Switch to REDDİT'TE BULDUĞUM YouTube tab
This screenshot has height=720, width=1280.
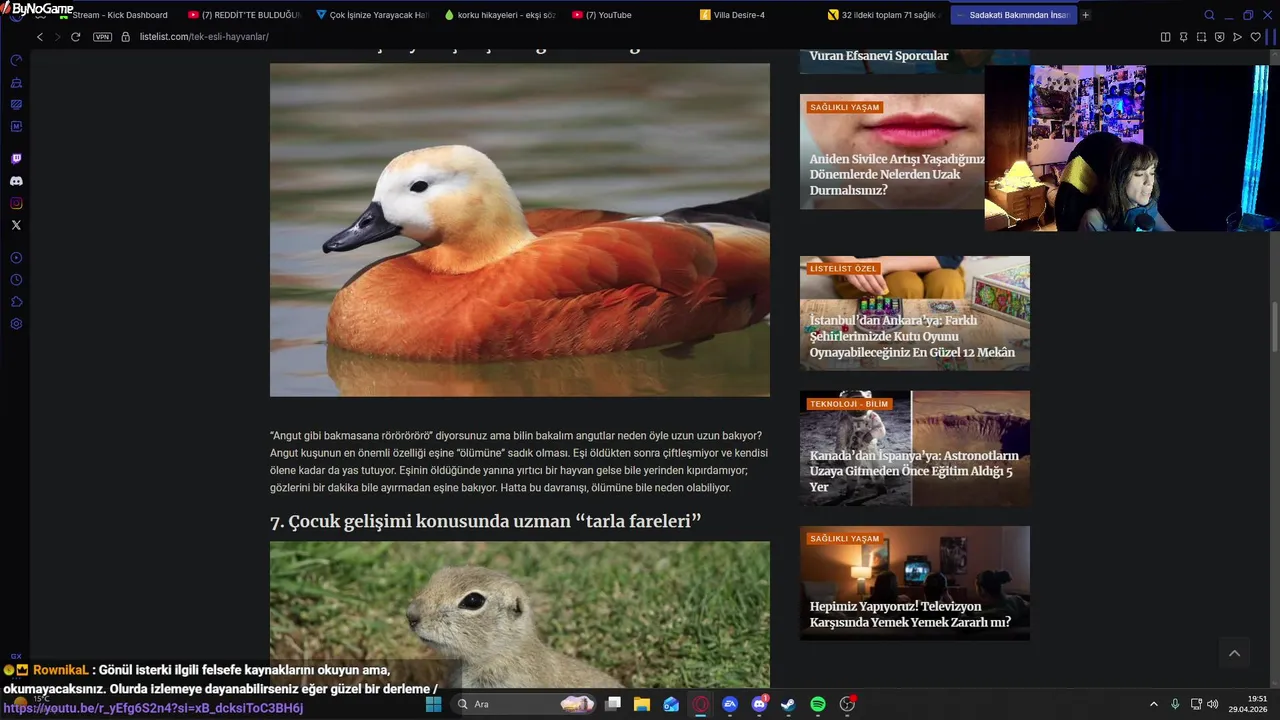[x=245, y=15]
